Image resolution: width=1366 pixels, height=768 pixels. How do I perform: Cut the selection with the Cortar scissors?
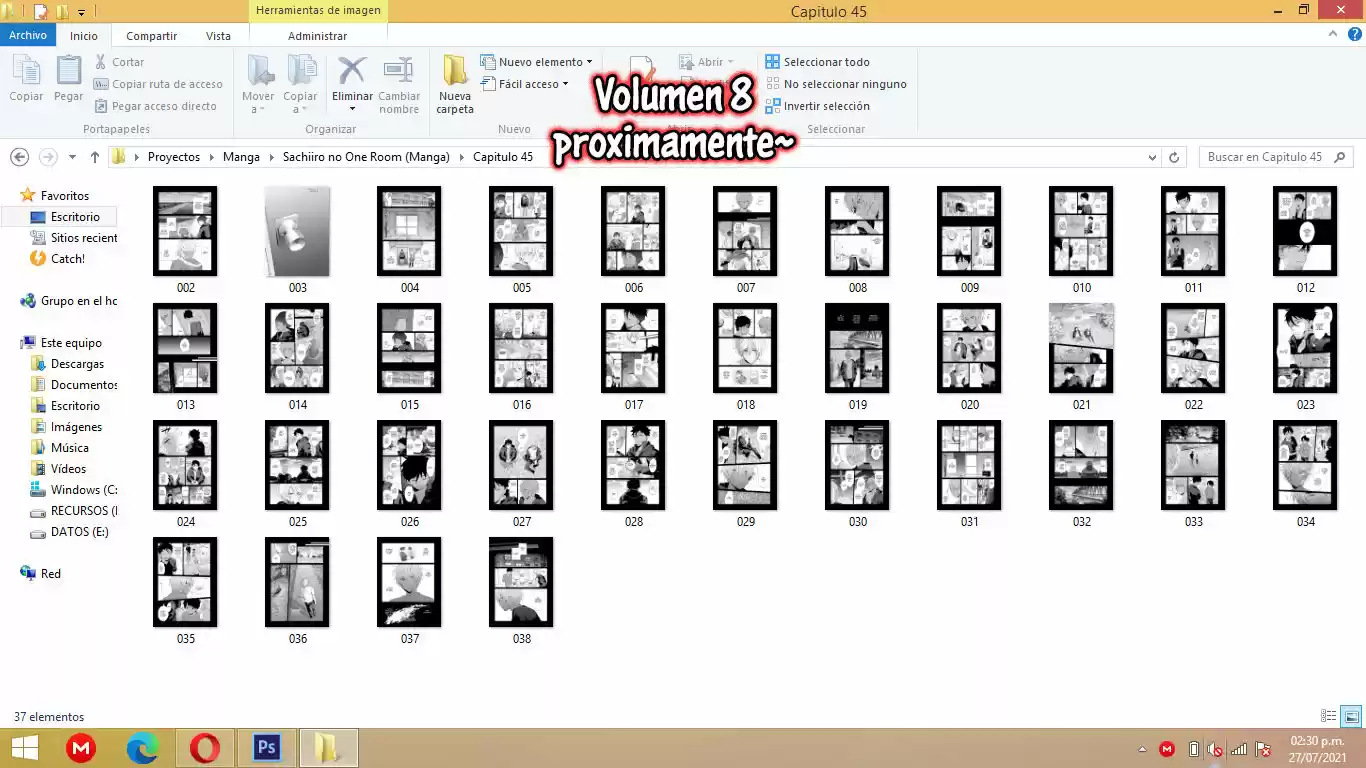[120, 62]
